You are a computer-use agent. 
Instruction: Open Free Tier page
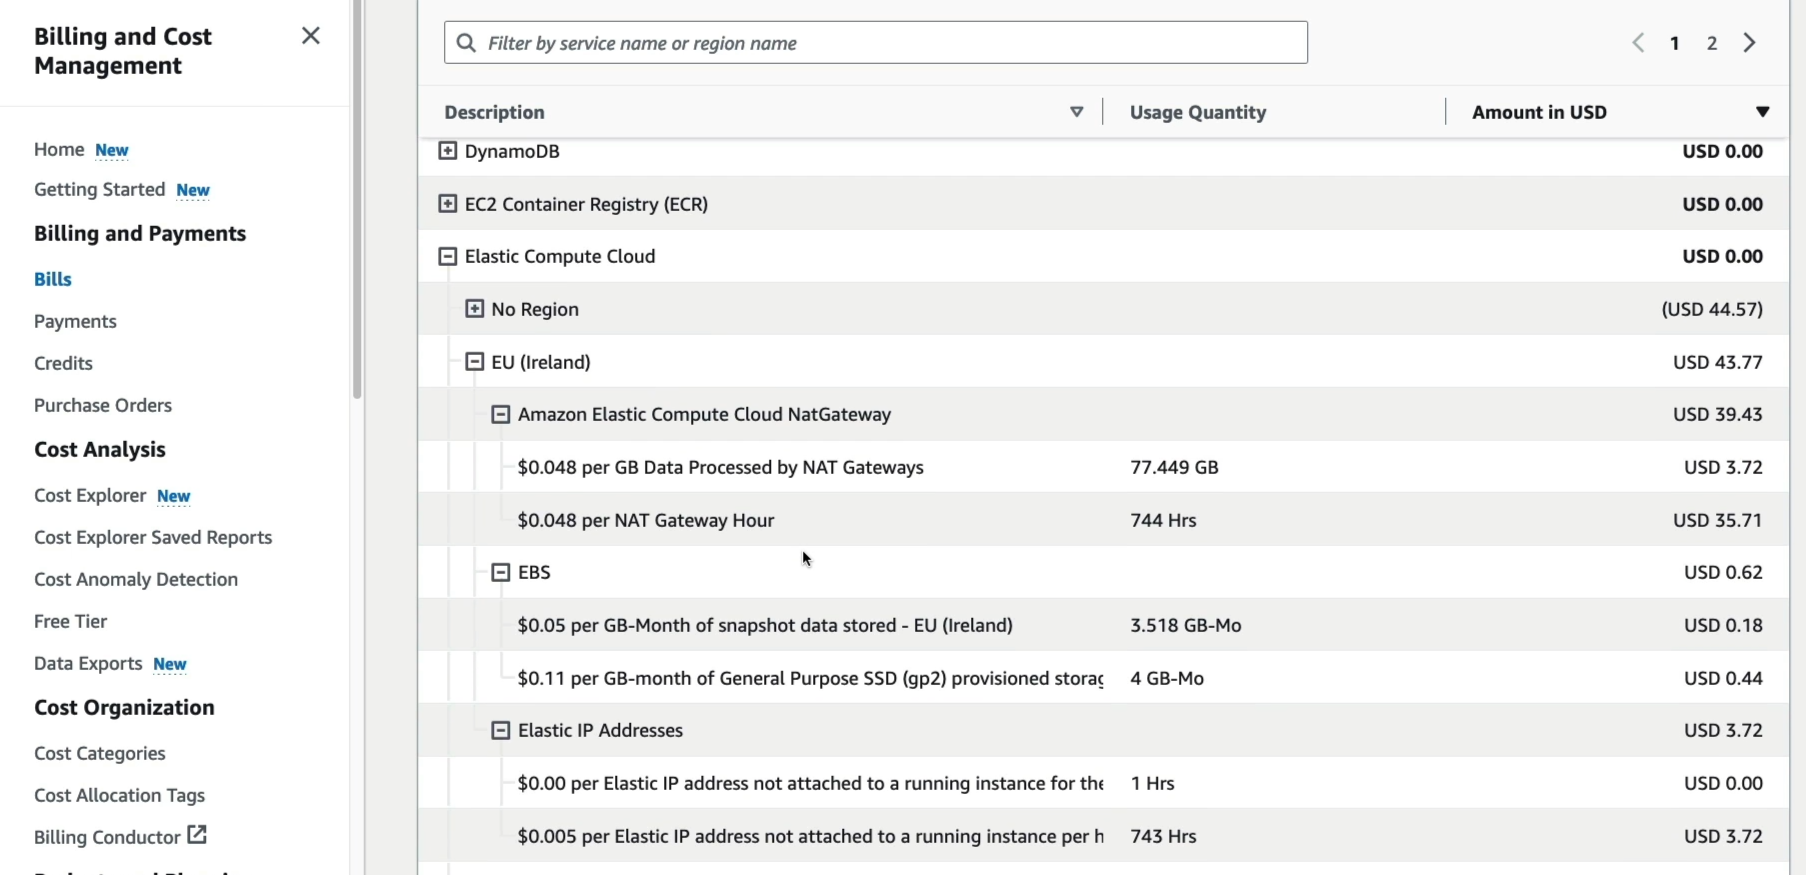click(70, 621)
